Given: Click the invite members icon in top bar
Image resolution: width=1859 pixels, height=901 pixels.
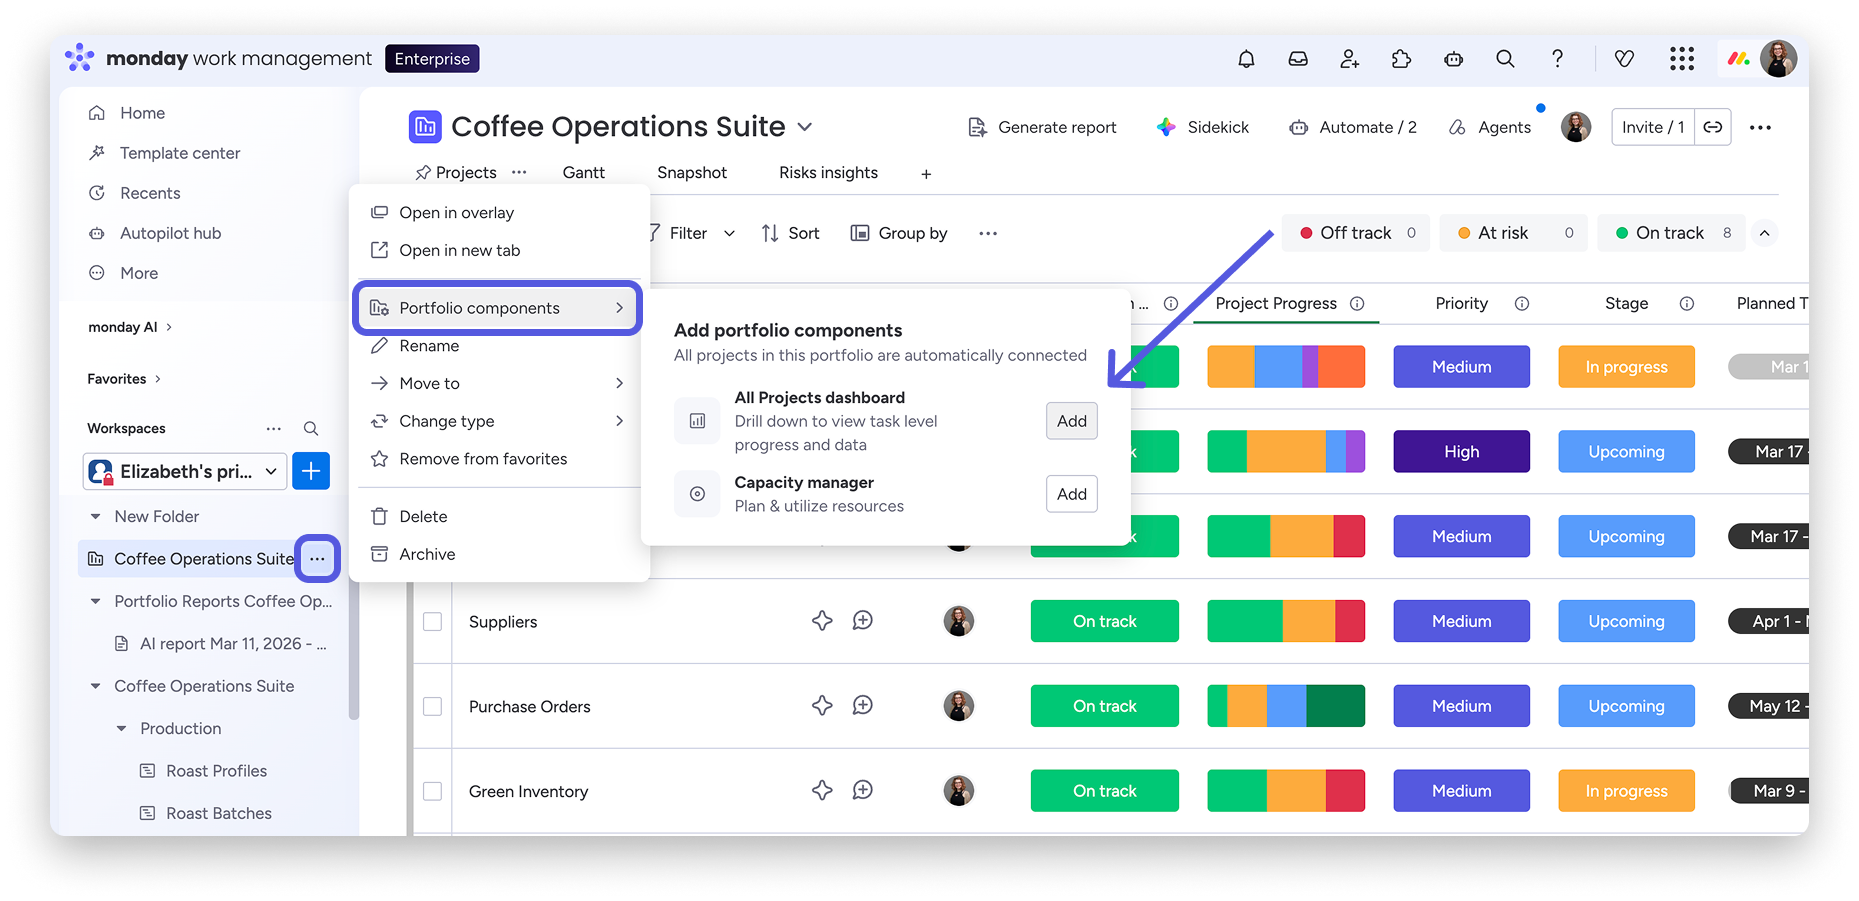Looking at the screenshot, I should coord(1350,59).
